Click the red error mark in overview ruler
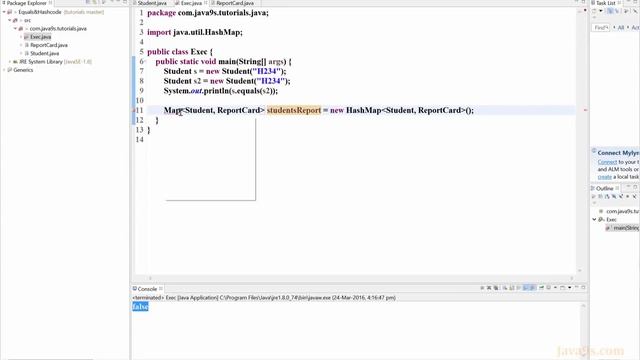The image size is (640, 360). (585, 110)
